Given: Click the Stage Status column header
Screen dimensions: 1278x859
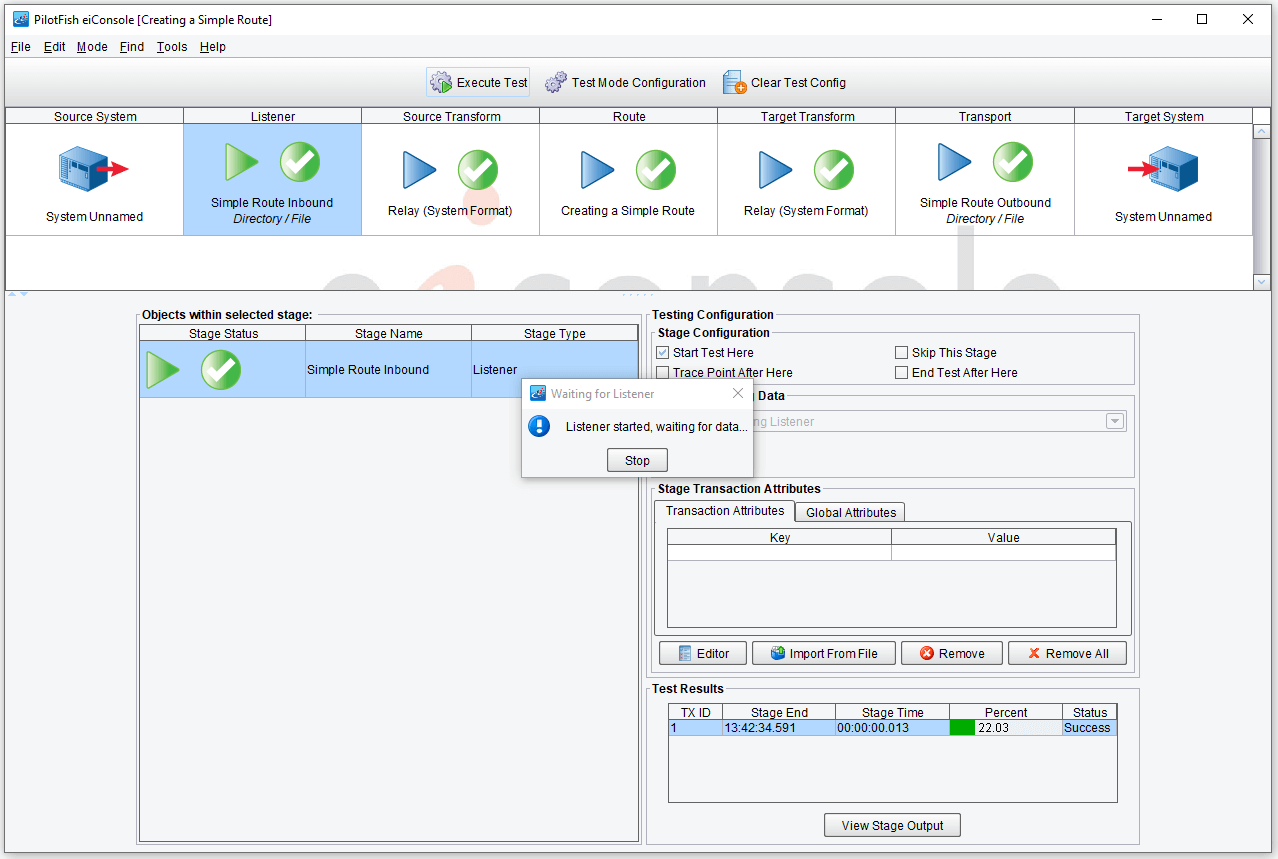Looking at the screenshot, I should (x=223, y=333).
